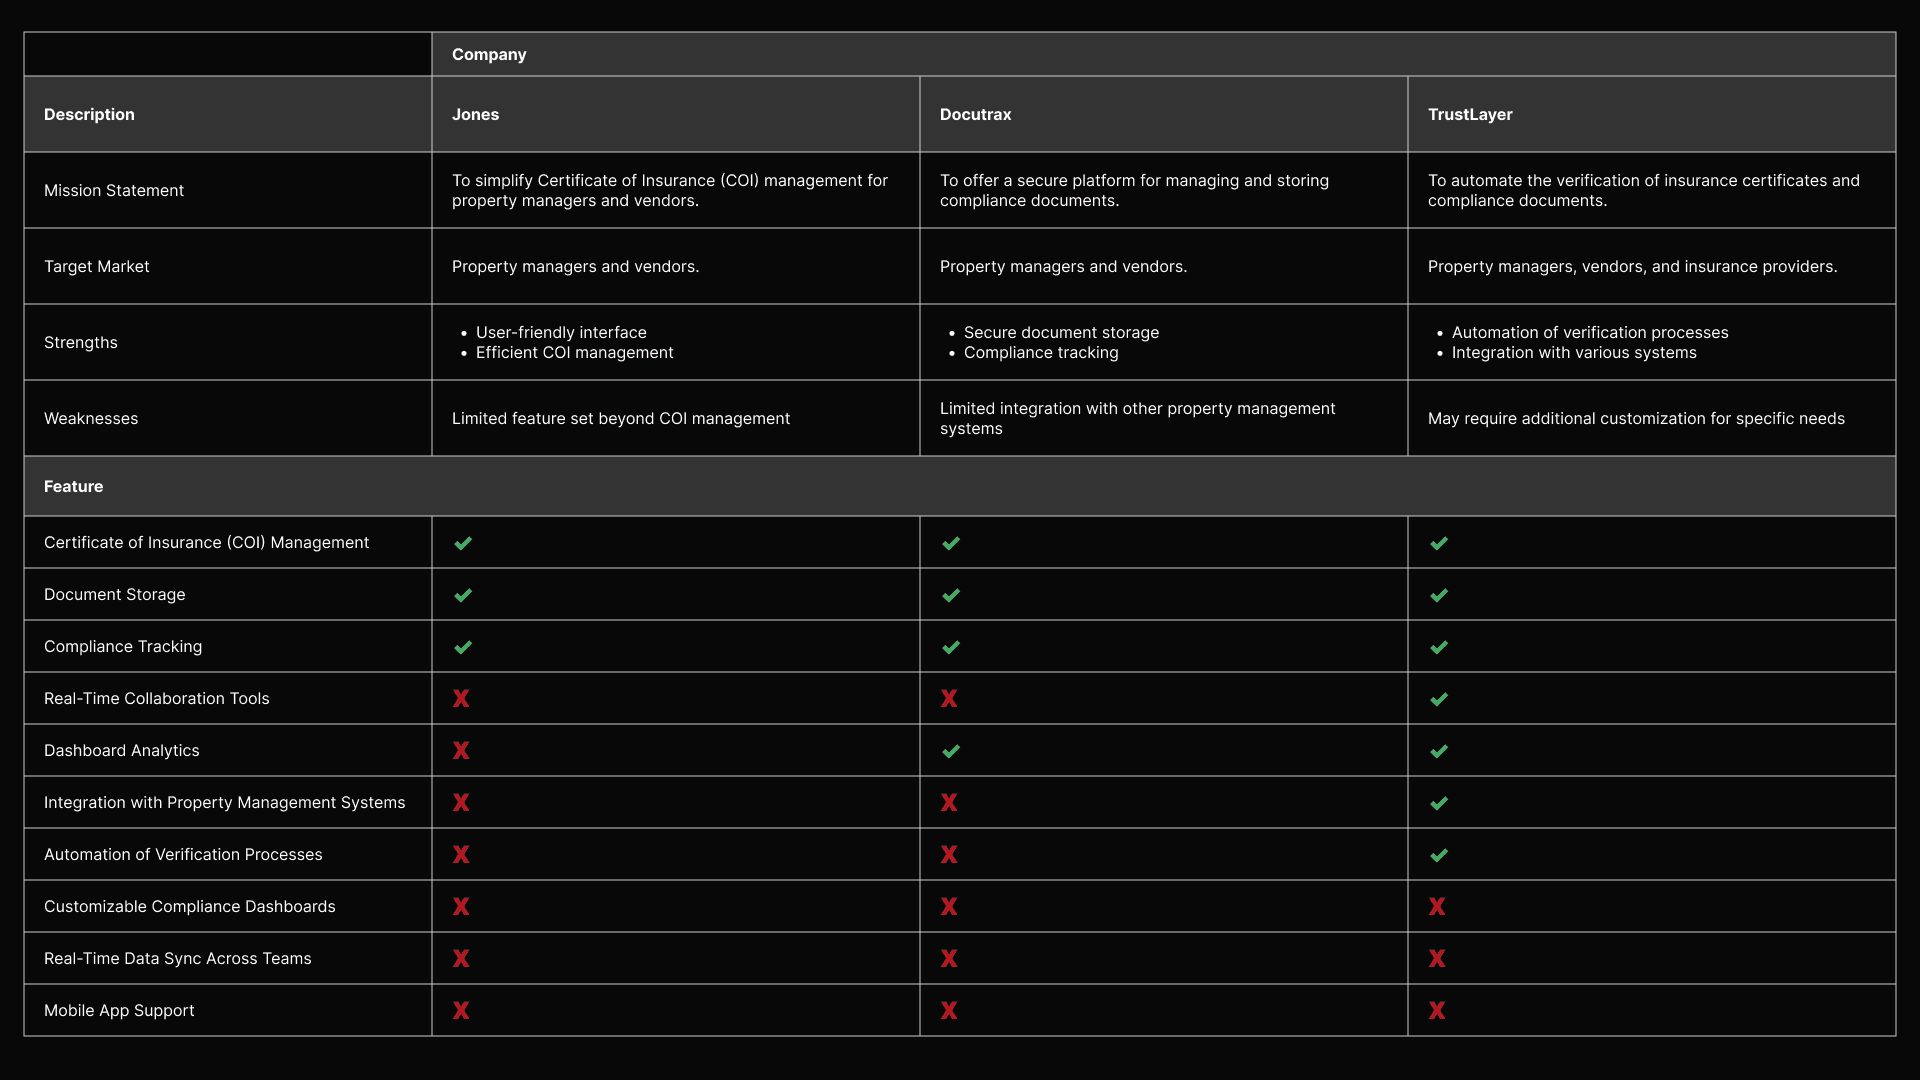Image resolution: width=1920 pixels, height=1080 pixels.
Task: Click "Compliance tracking" bullet in Docutrax strengths
Action: click(x=1041, y=352)
